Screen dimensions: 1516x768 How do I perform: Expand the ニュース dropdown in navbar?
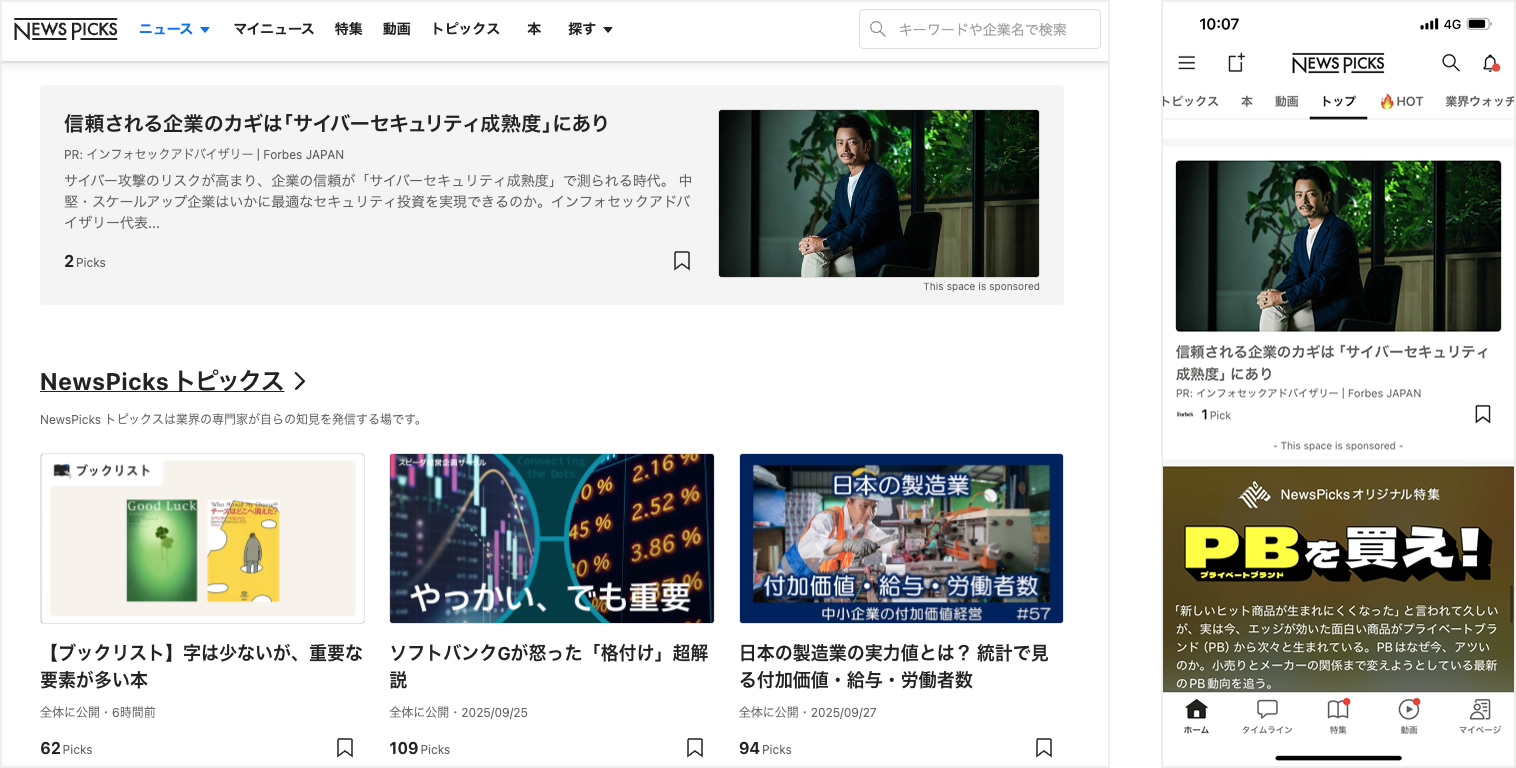[x=174, y=29]
